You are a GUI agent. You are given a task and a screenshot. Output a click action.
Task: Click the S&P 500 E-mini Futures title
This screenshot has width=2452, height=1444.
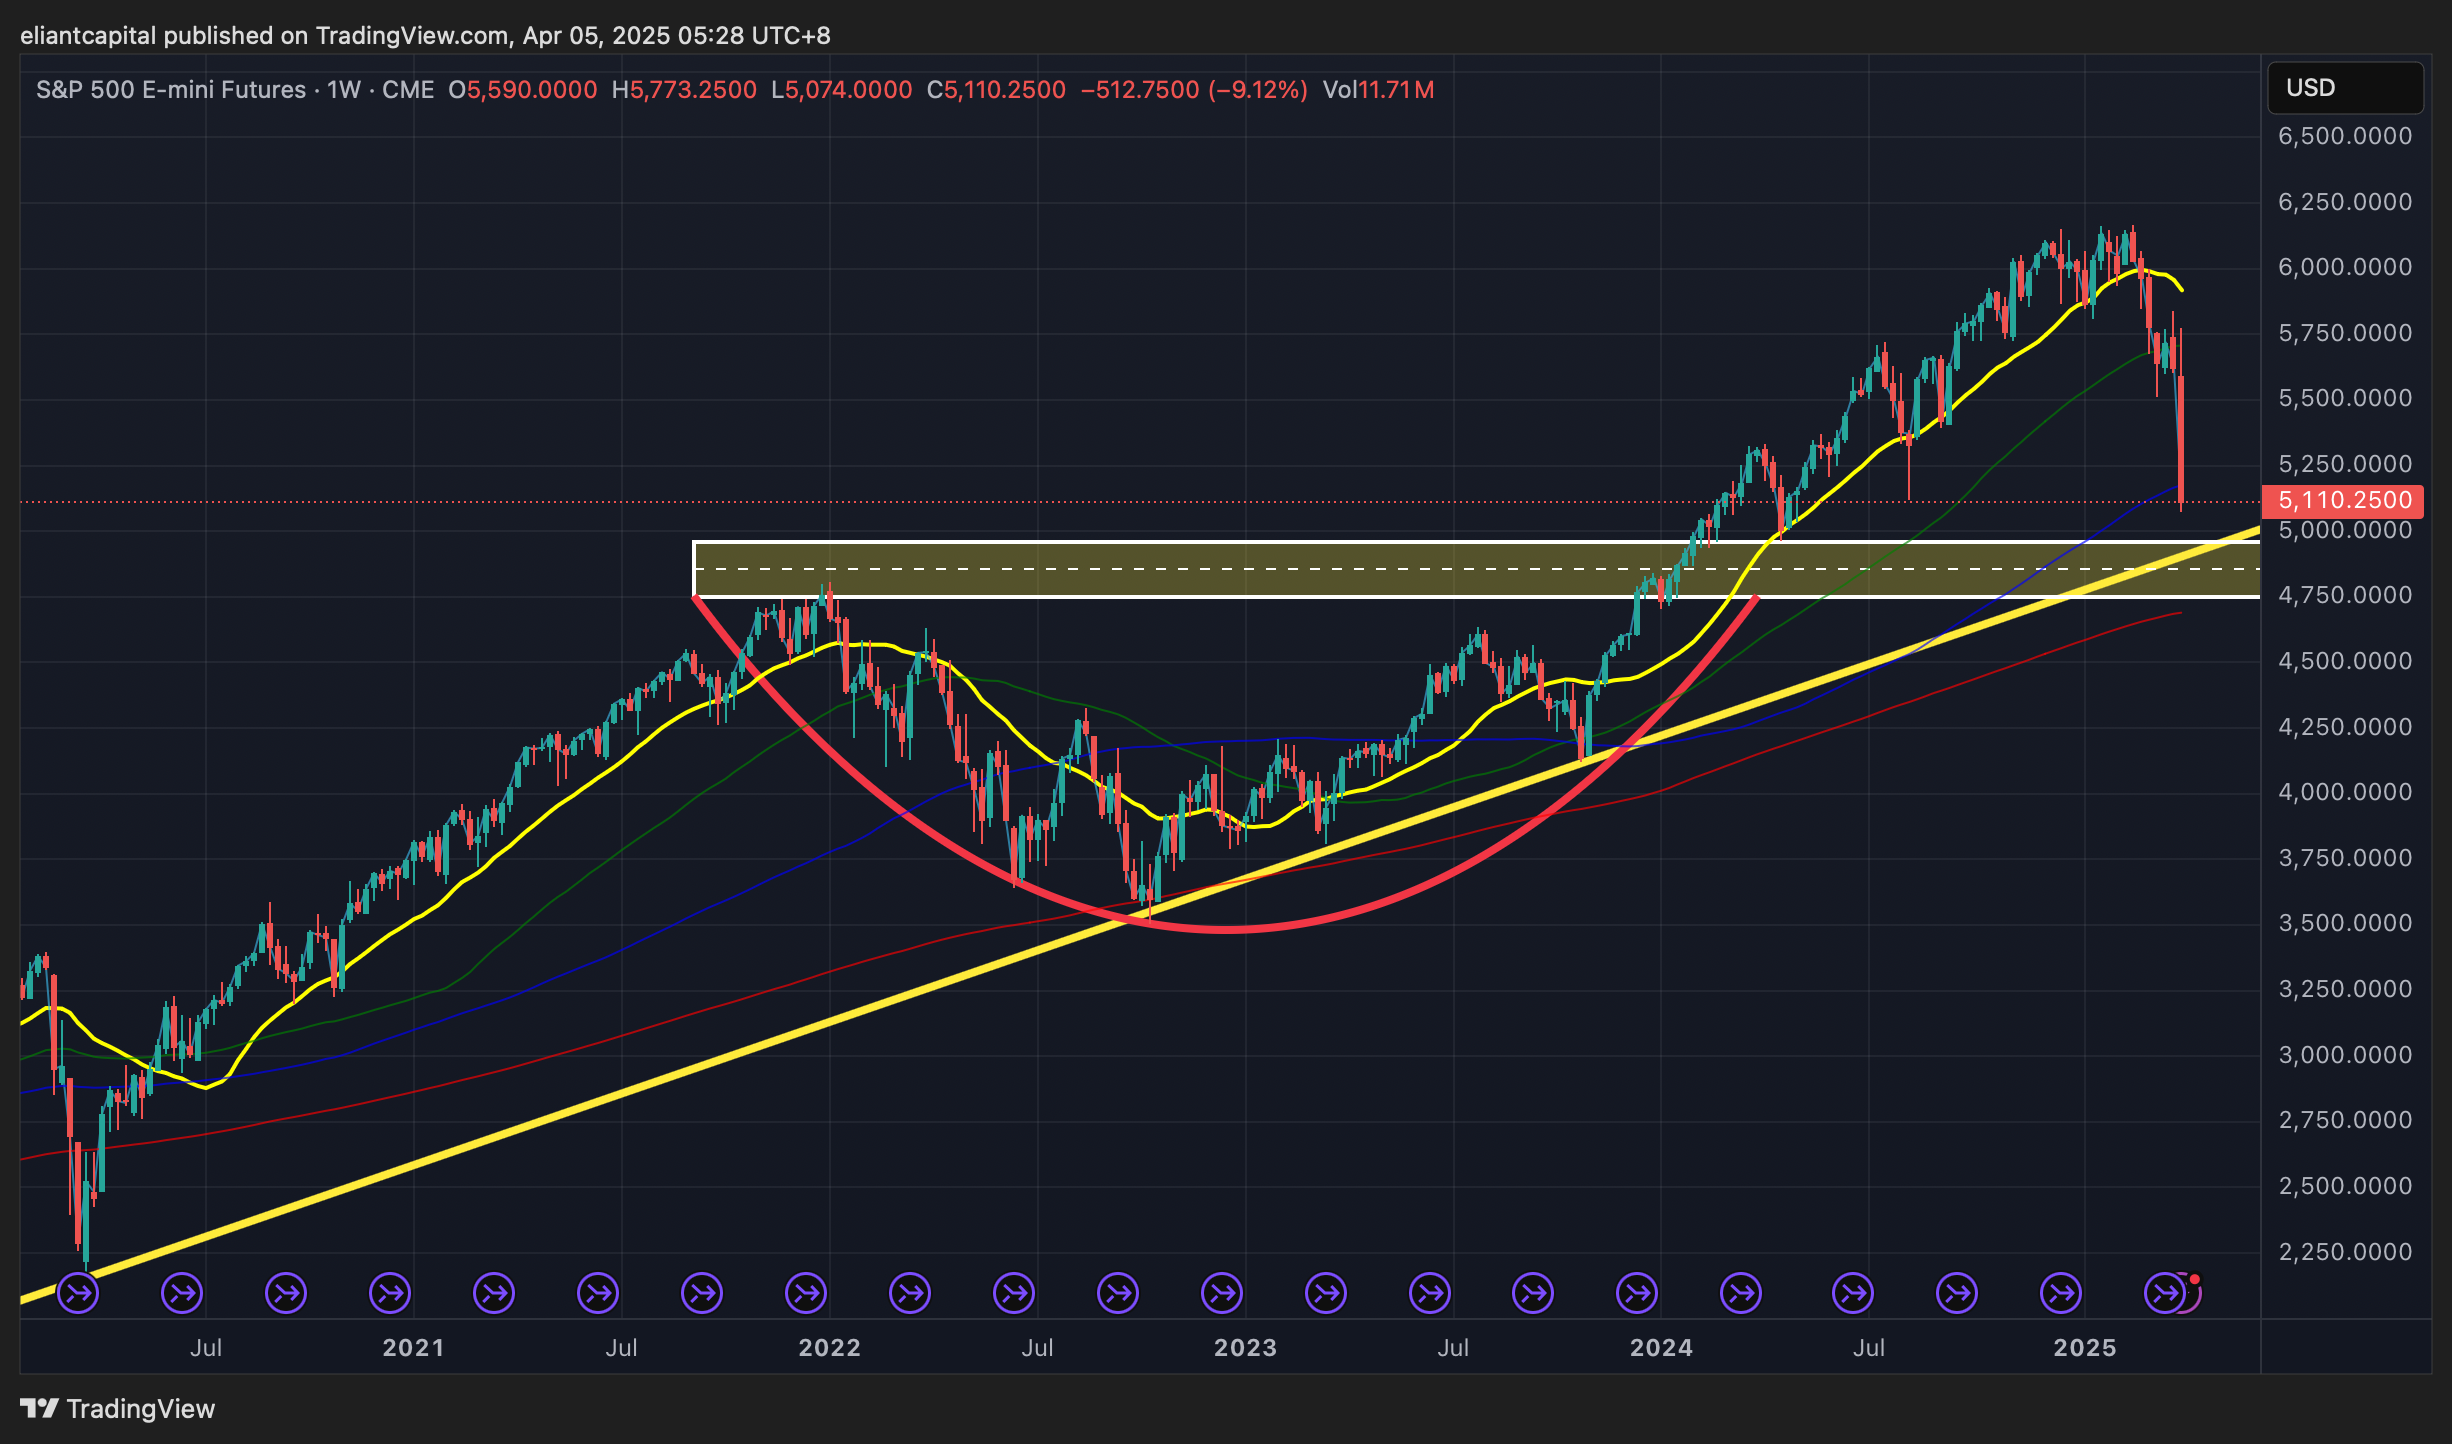[x=171, y=90]
